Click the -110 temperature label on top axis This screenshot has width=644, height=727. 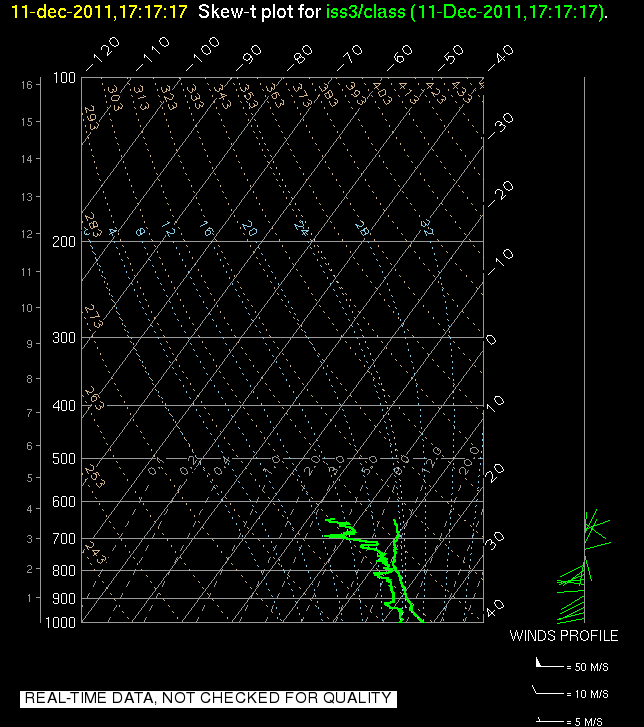153,55
